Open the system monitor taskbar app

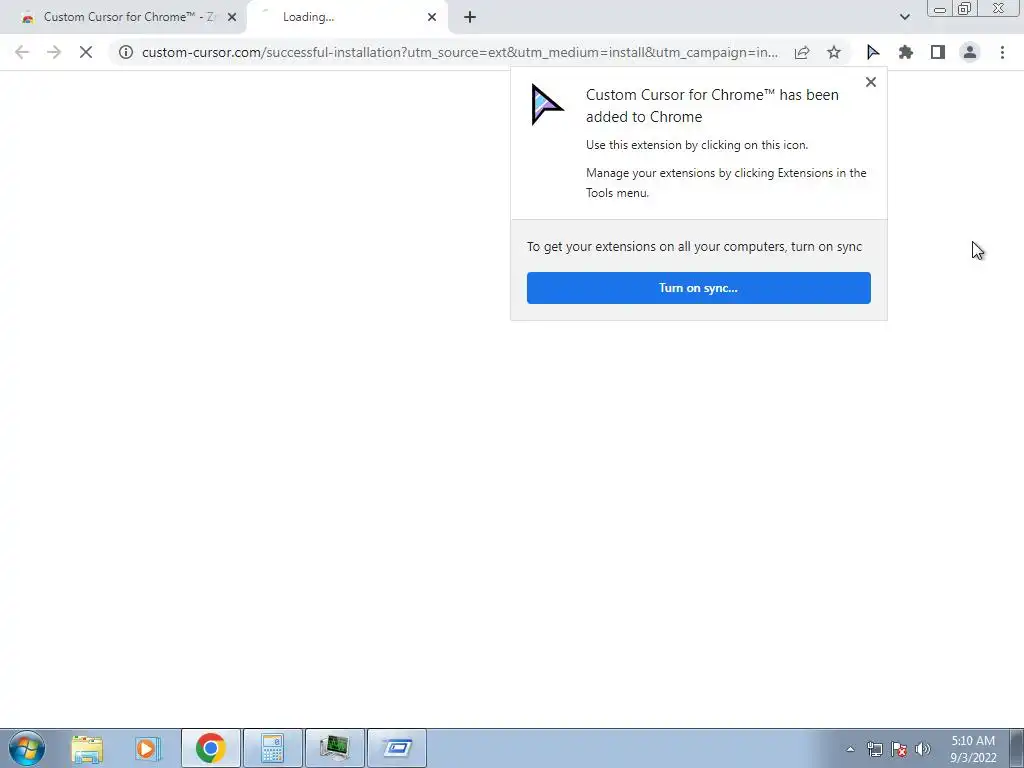(334, 748)
